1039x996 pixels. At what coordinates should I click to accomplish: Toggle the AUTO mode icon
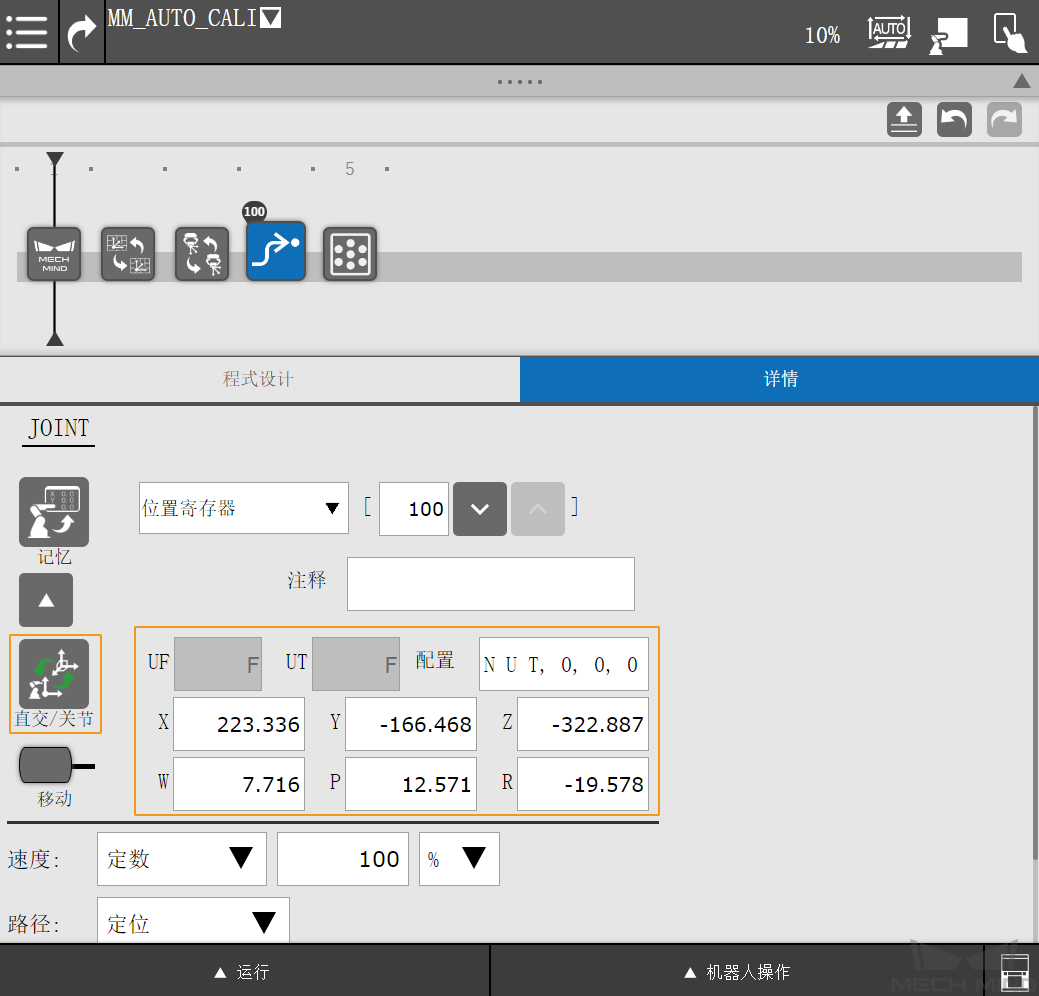(x=889, y=32)
